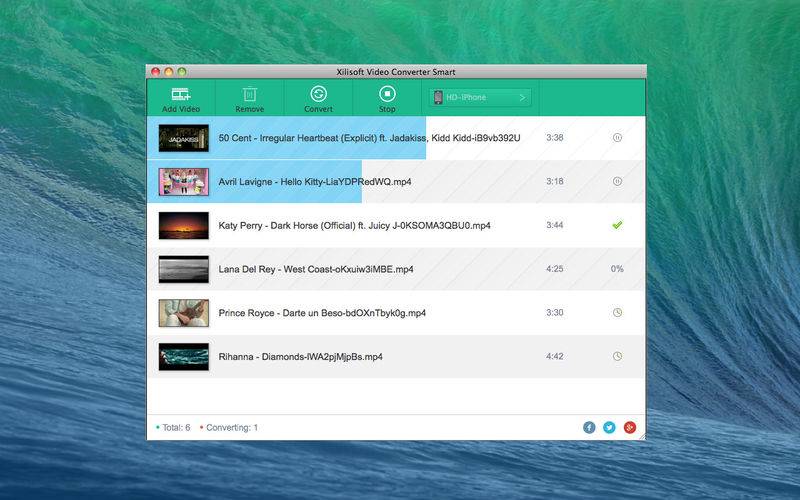Click the Rihanna - Diamonds file name

(301, 357)
